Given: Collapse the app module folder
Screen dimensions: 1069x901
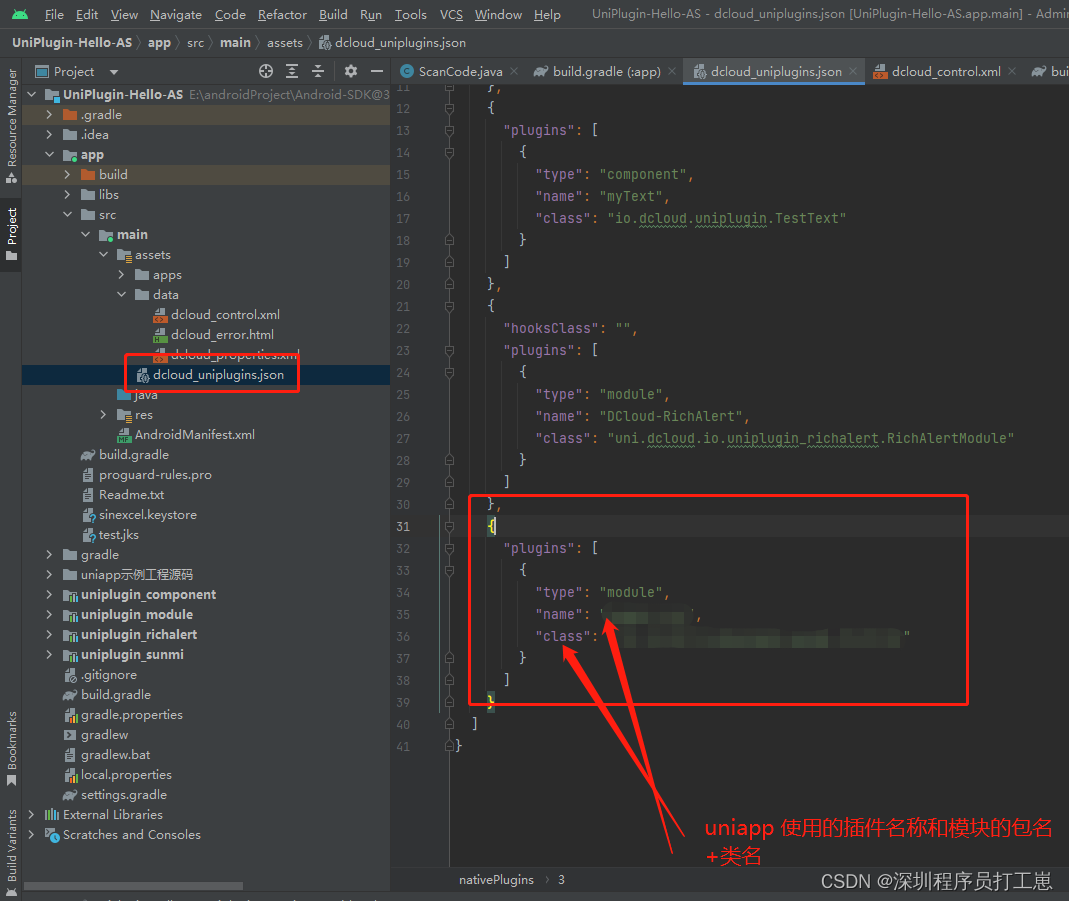Looking at the screenshot, I should point(49,155).
